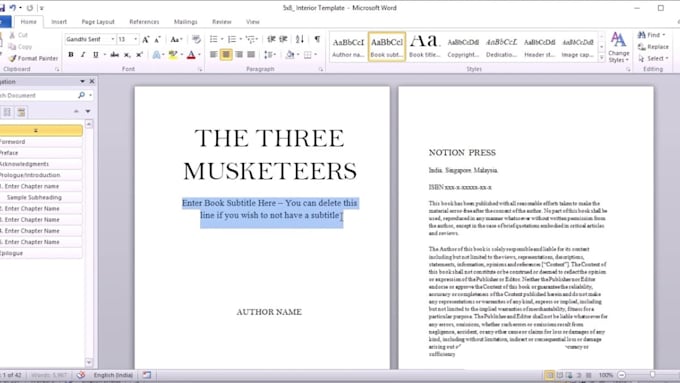680x383 pixels.
Task: Apply the Author name style
Action: (x=348, y=46)
